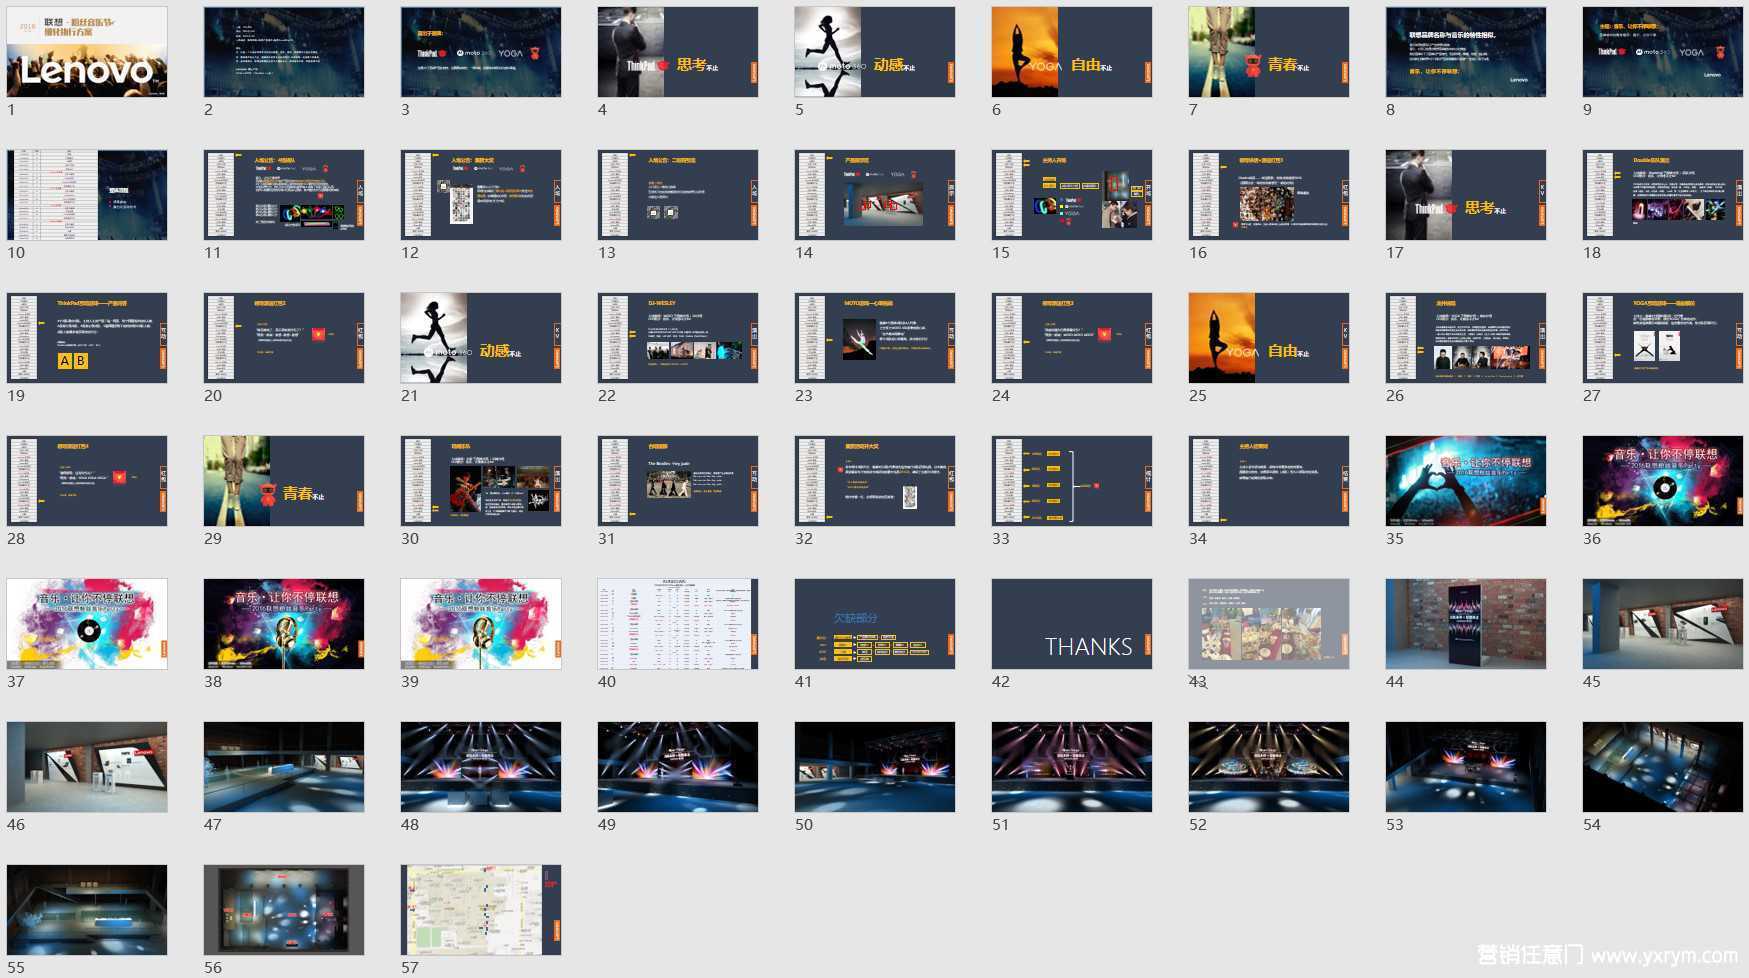This screenshot has height=978, width=1749.
Task: Select slide 12 with QR code
Action: pyautogui.click(x=481, y=195)
